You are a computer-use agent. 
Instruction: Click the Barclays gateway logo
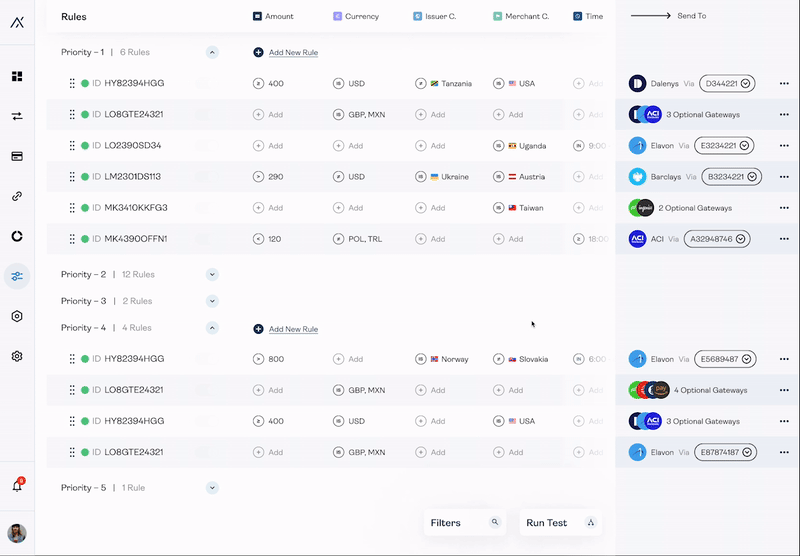click(x=637, y=176)
